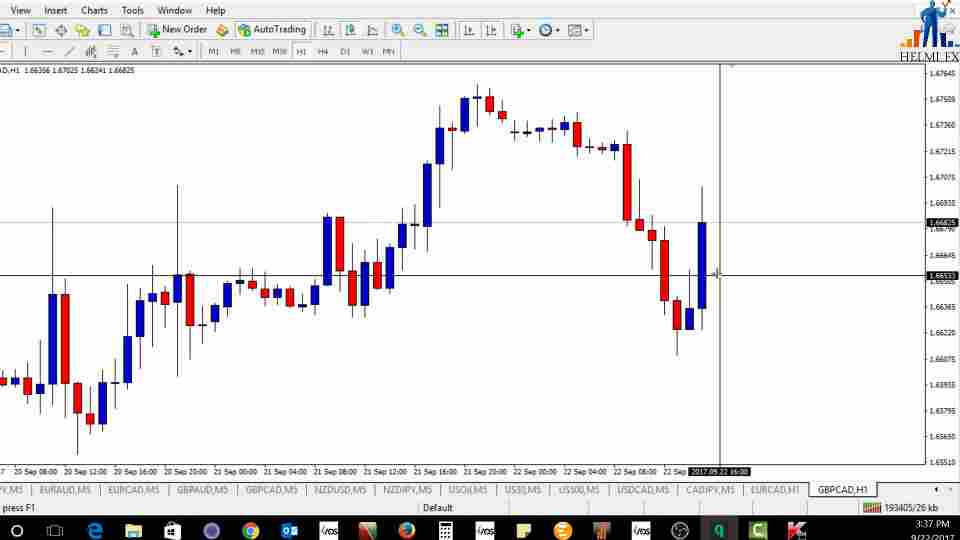Open the Tools menu

pyautogui.click(x=132, y=10)
